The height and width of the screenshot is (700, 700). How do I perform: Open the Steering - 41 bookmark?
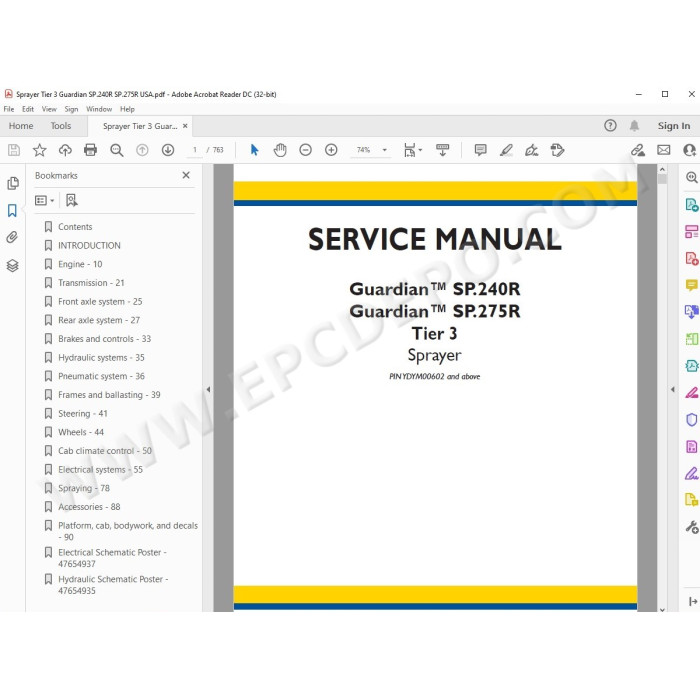pos(83,413)
